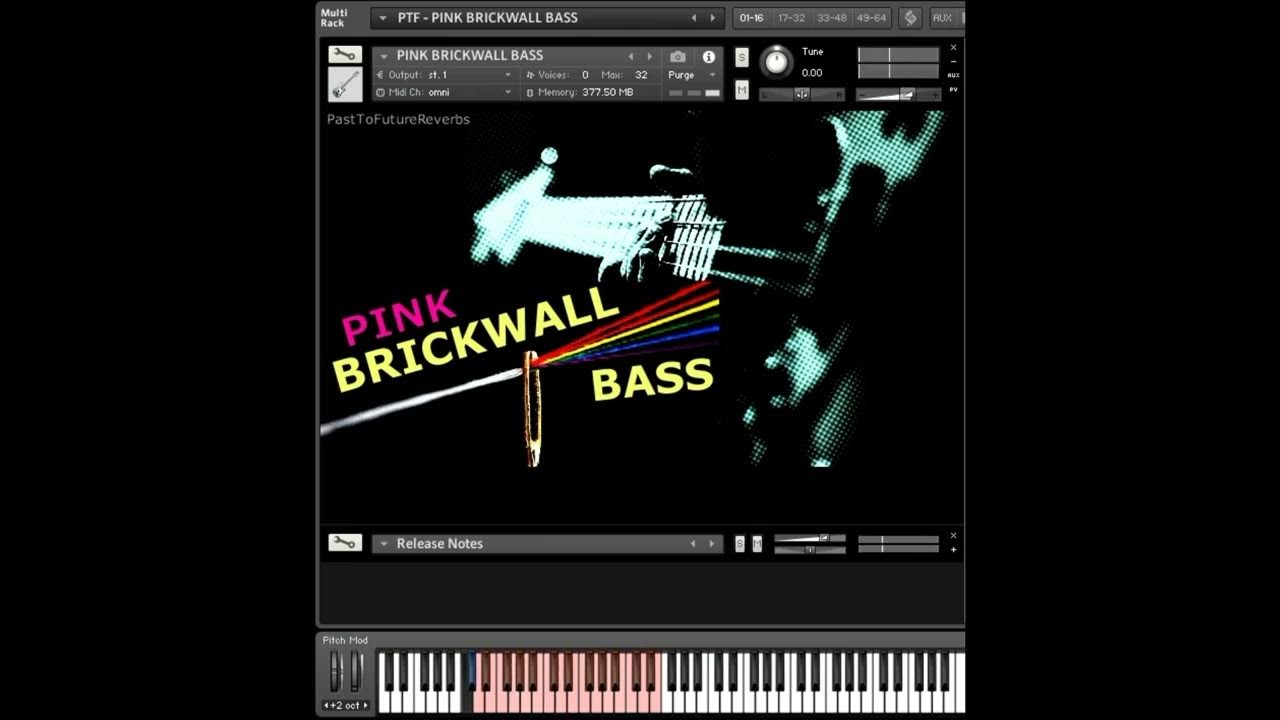Go to the previous multi preset arrow
Image resolution: width=1280 pixels, height=720 pixels.
click(694, 18)
